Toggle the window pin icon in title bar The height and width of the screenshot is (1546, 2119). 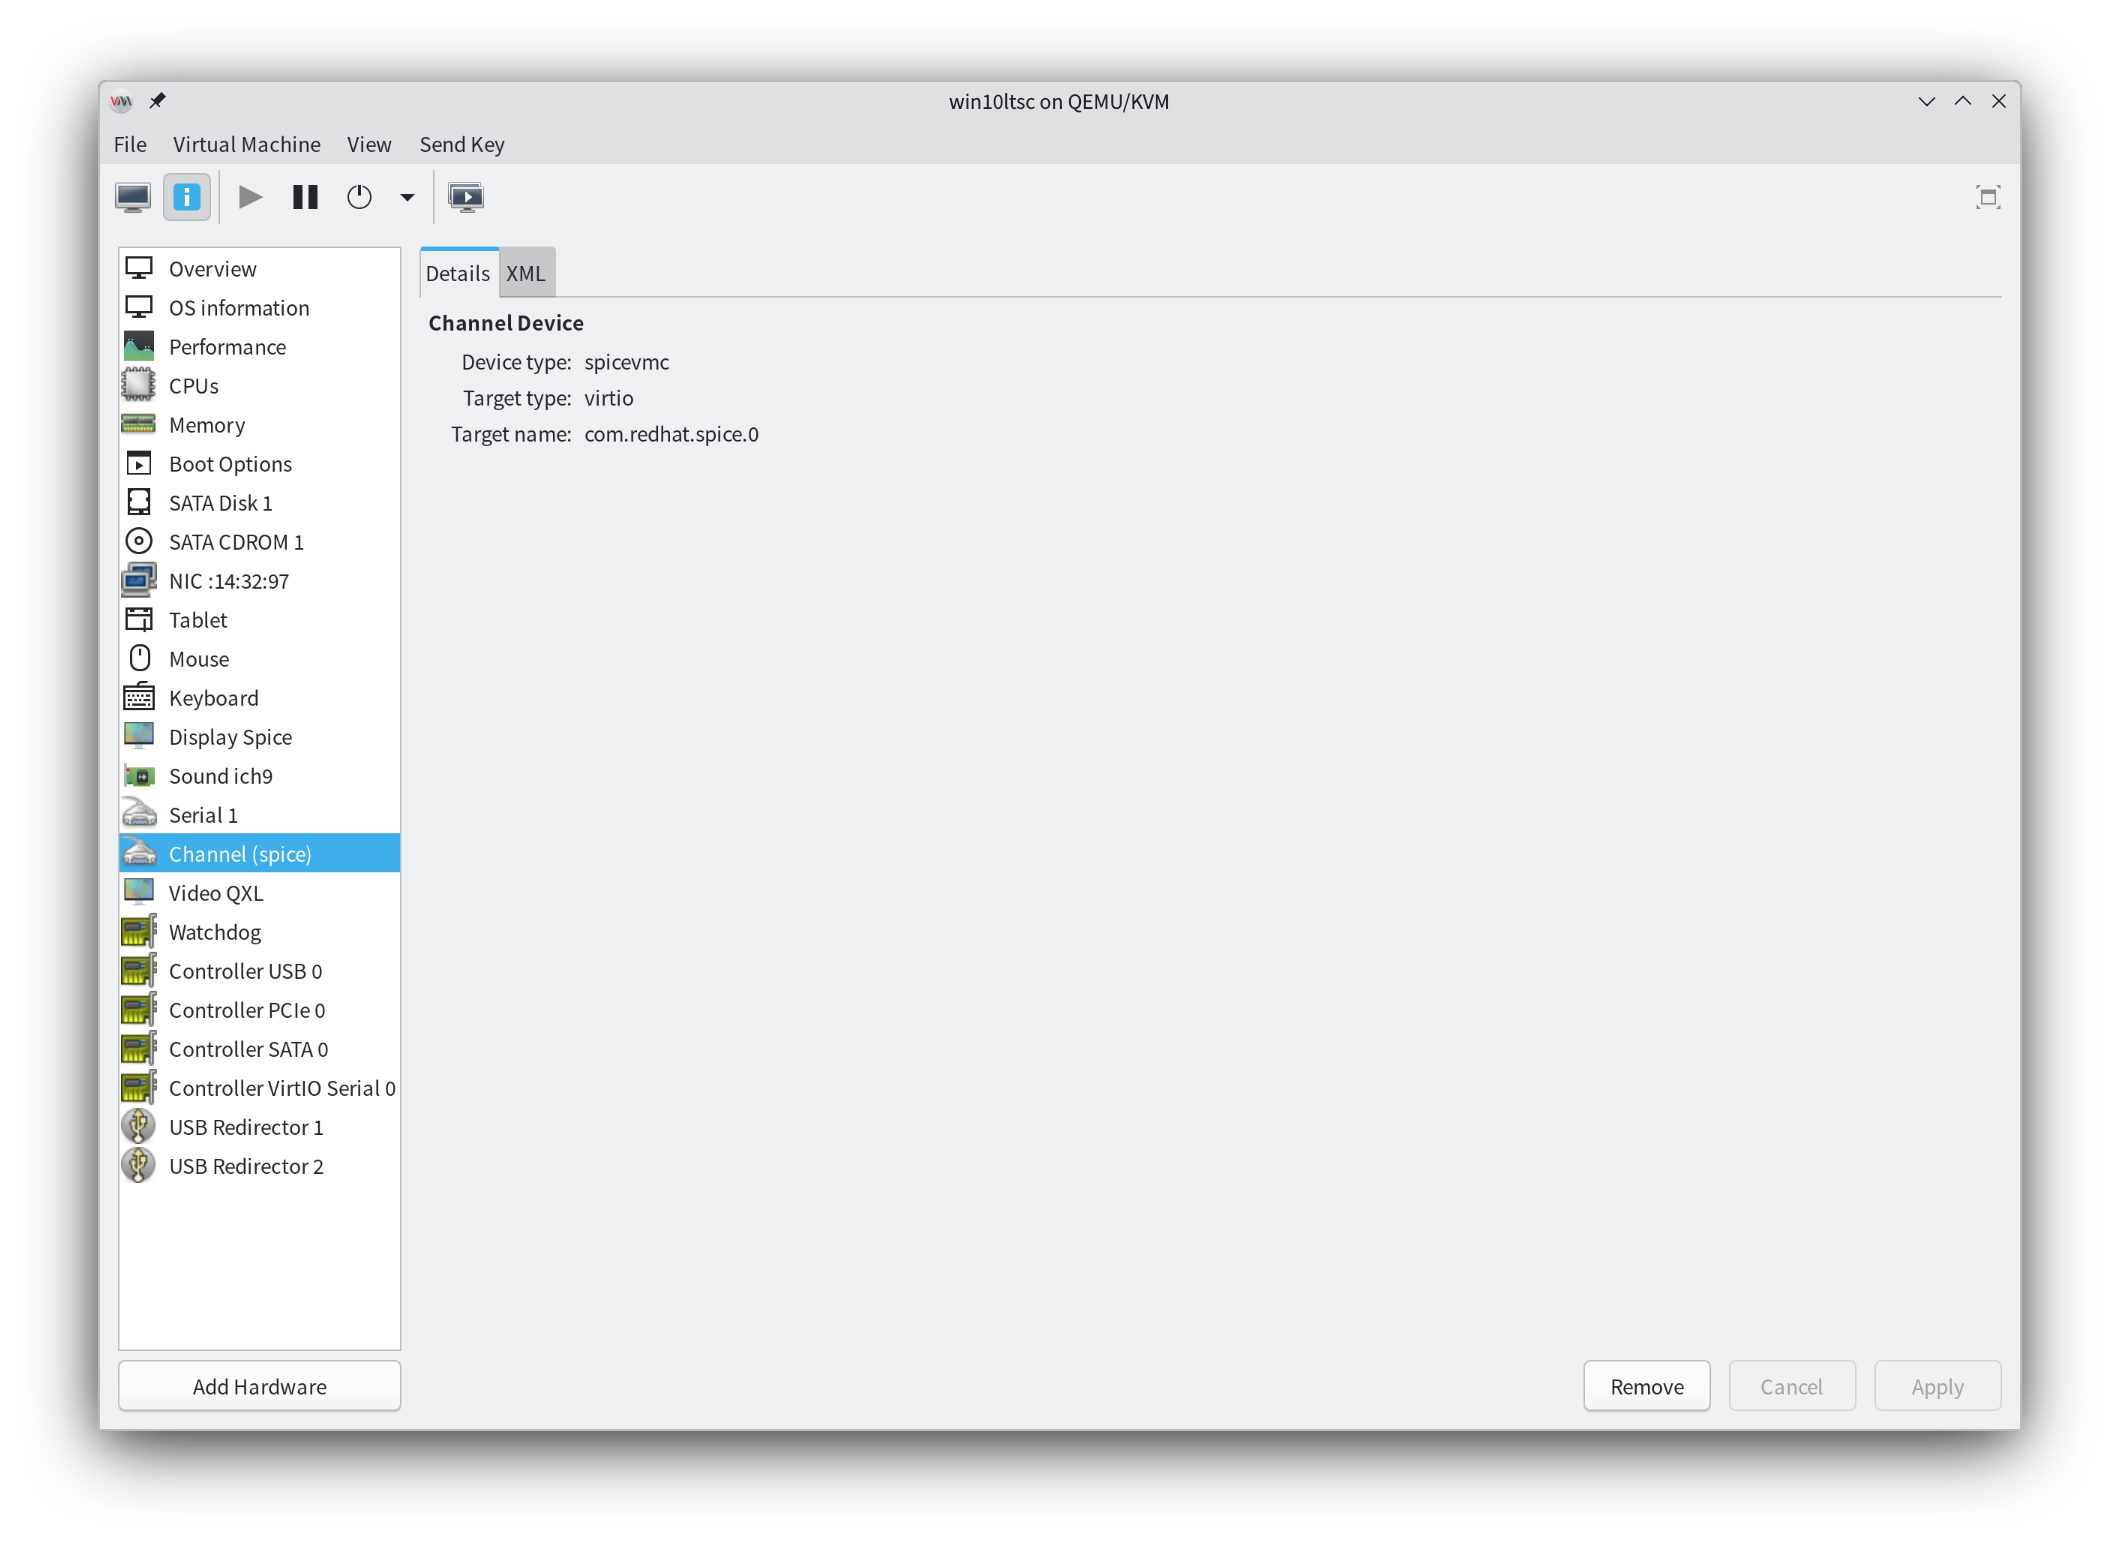click(x=157, y=101)
